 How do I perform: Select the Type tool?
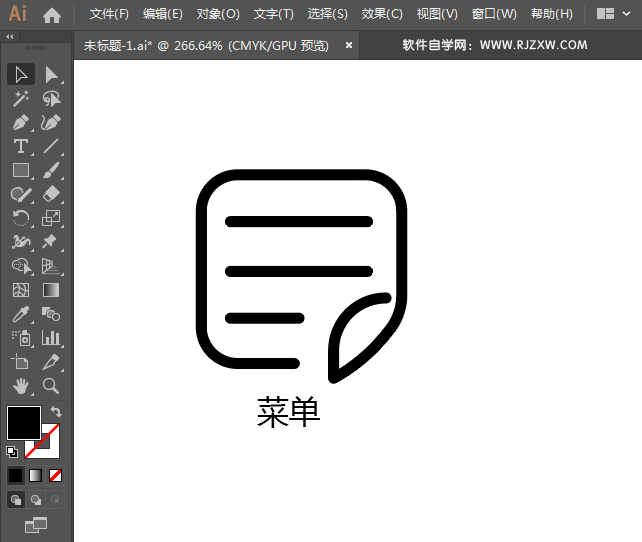click(20, 146)
